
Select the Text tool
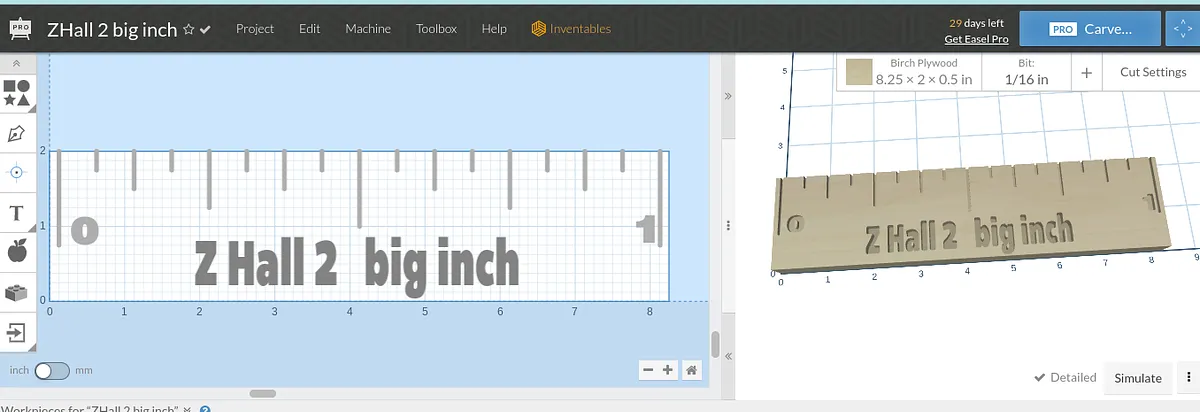[x=17, y=213]
